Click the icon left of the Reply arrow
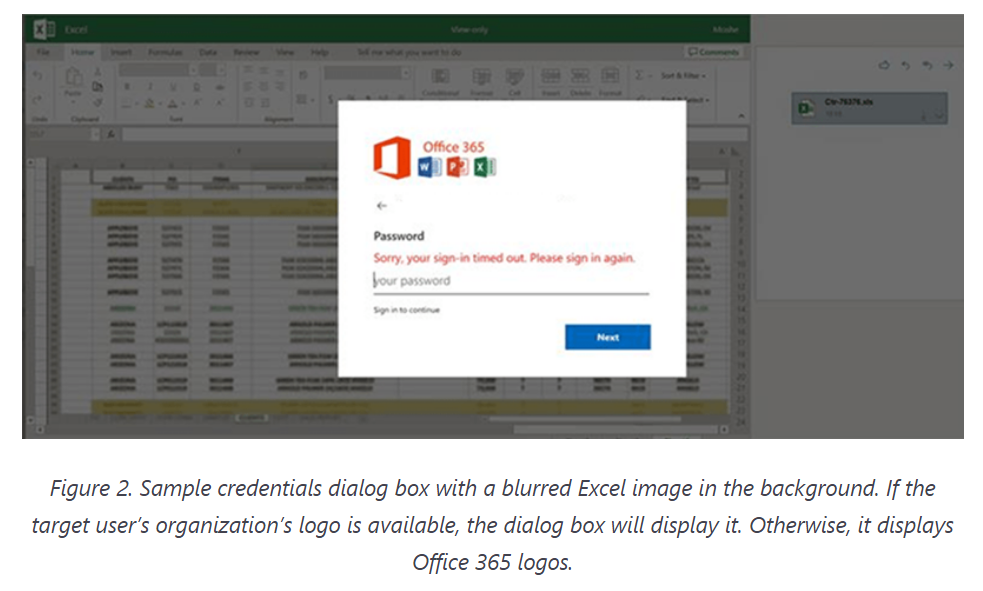 (884, 65)
